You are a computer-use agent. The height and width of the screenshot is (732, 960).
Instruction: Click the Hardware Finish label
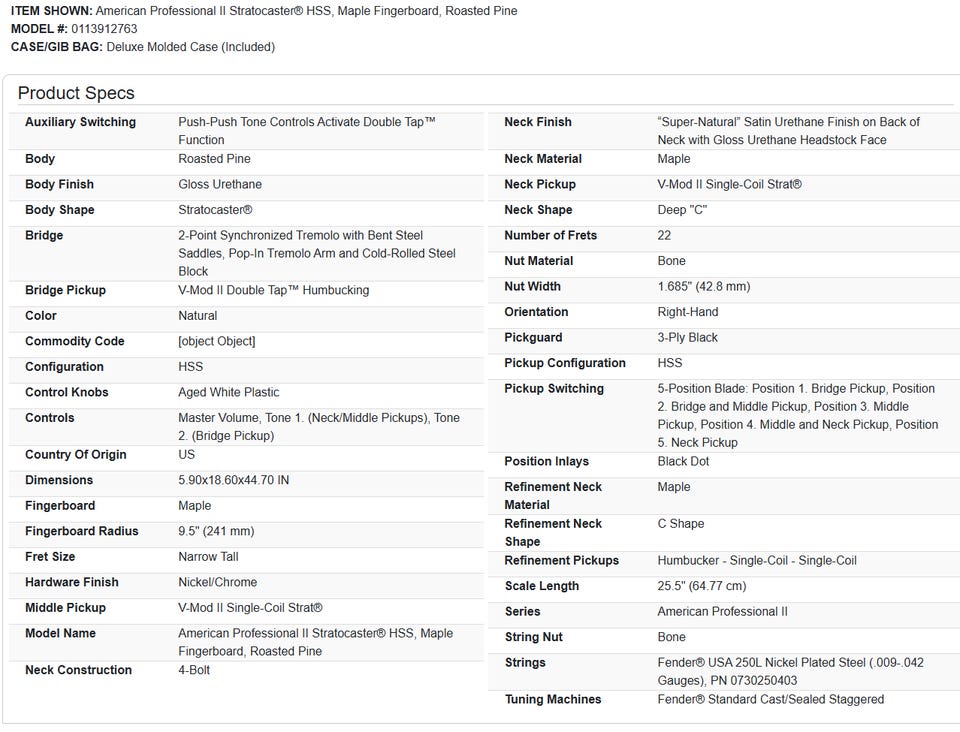point(72,582)
